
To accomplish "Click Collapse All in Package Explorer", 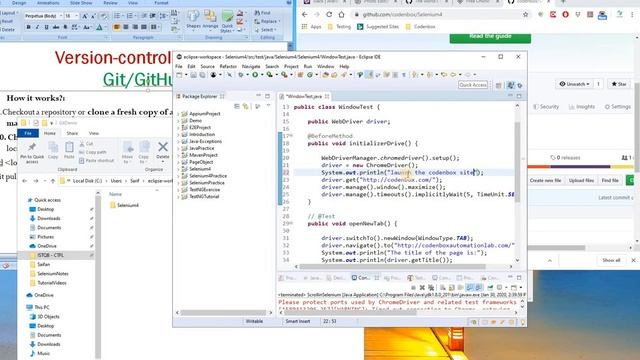I will (237, 106).
